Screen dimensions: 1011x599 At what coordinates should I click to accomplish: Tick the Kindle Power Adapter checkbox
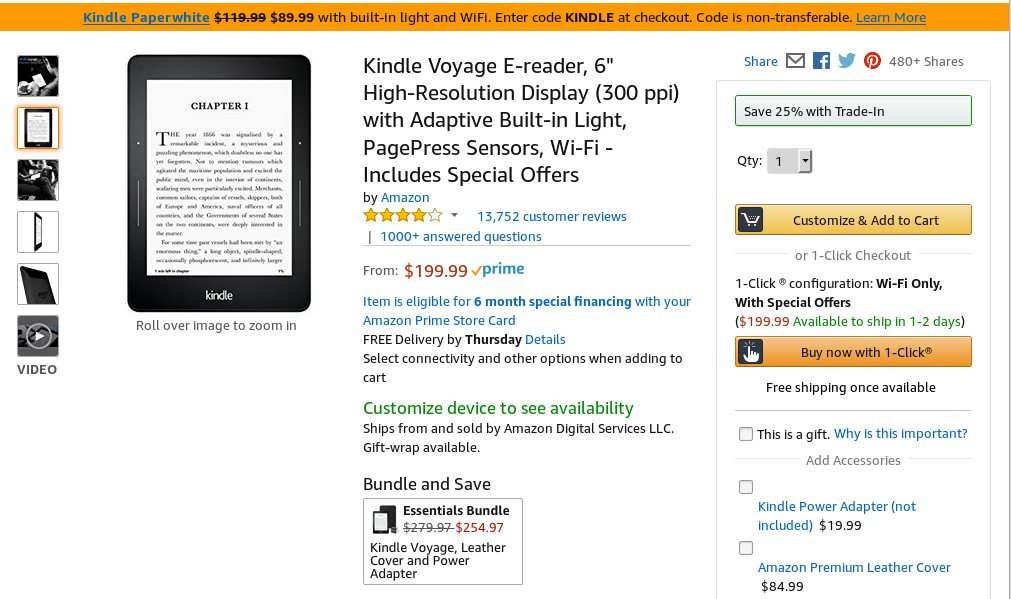click(745, 487)
